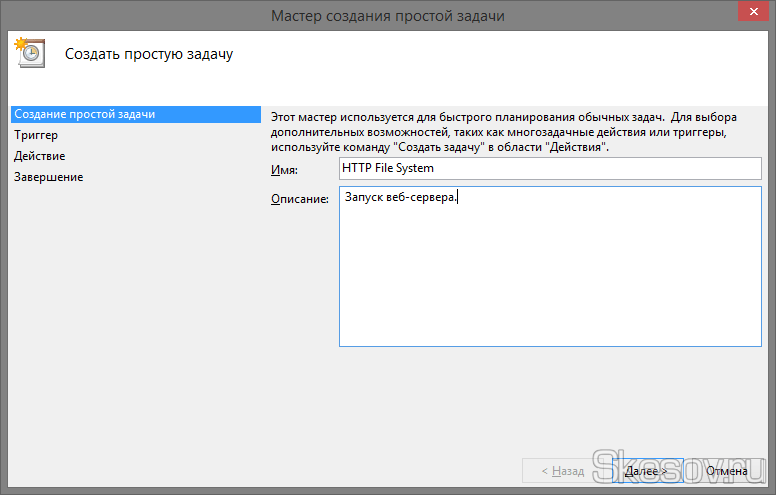Select the Создание простой задачи step
This screenshot has width=776, height=495.
click(136, 114)
